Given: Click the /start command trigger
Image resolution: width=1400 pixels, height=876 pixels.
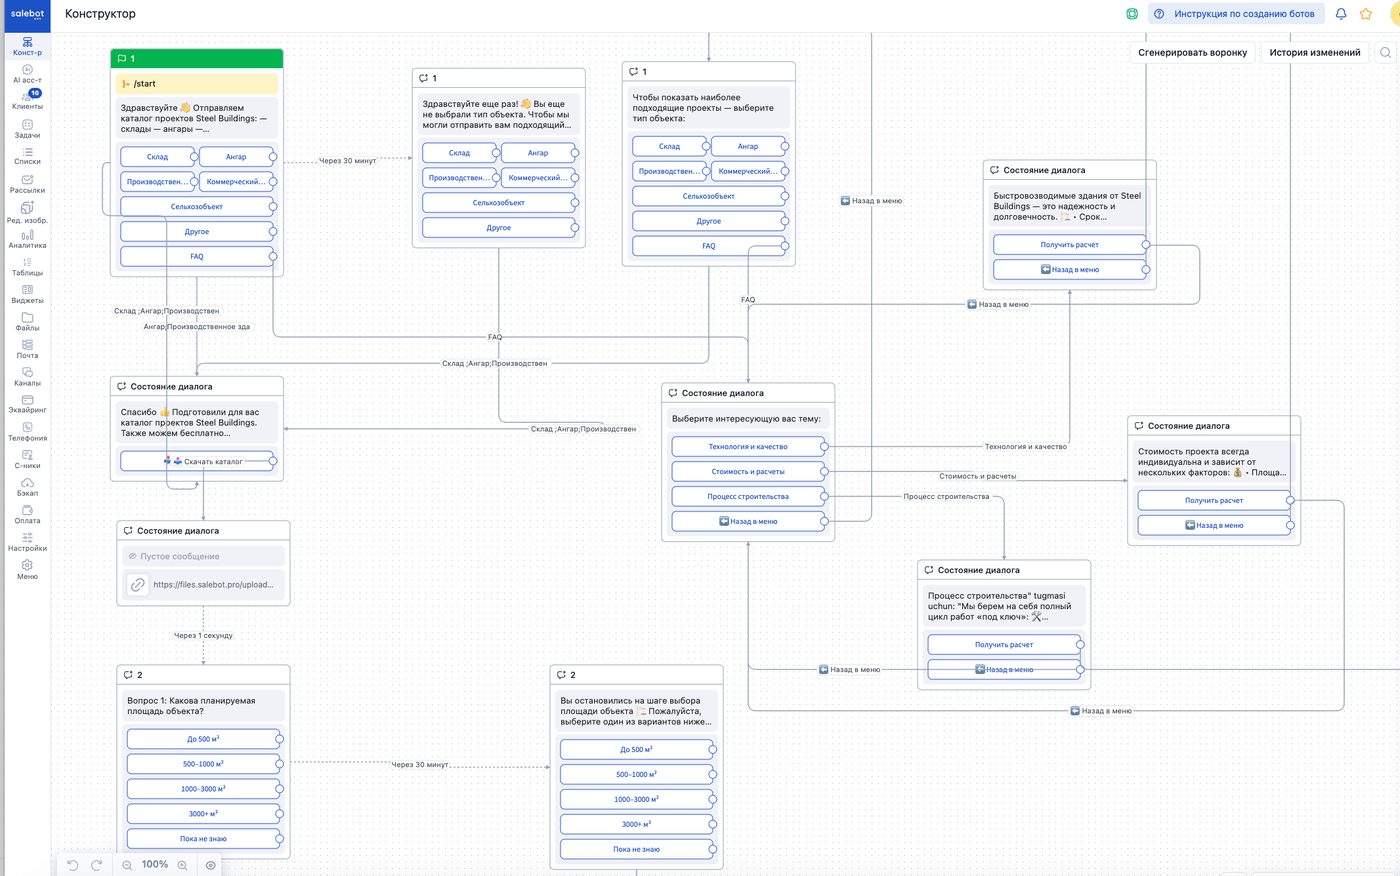Looking at the screenshot, I should click(x=196, y=84).
